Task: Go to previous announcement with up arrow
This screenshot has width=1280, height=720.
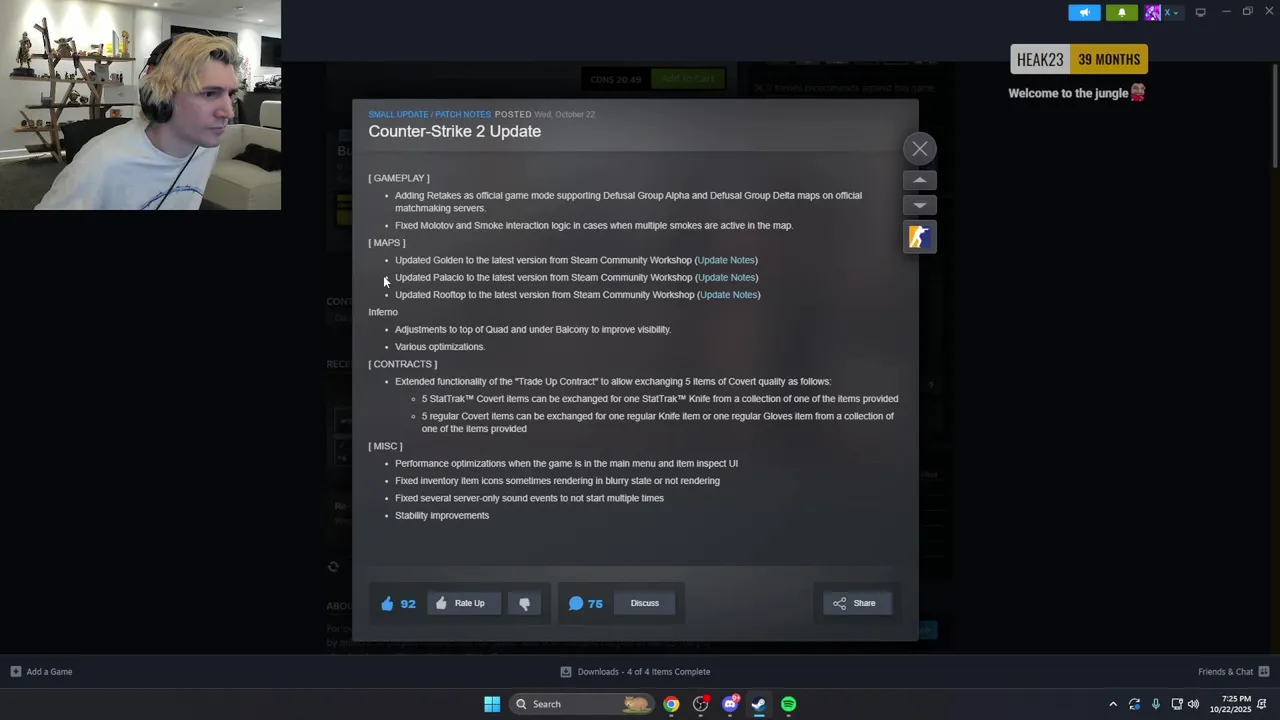Action: coord(920,181)
